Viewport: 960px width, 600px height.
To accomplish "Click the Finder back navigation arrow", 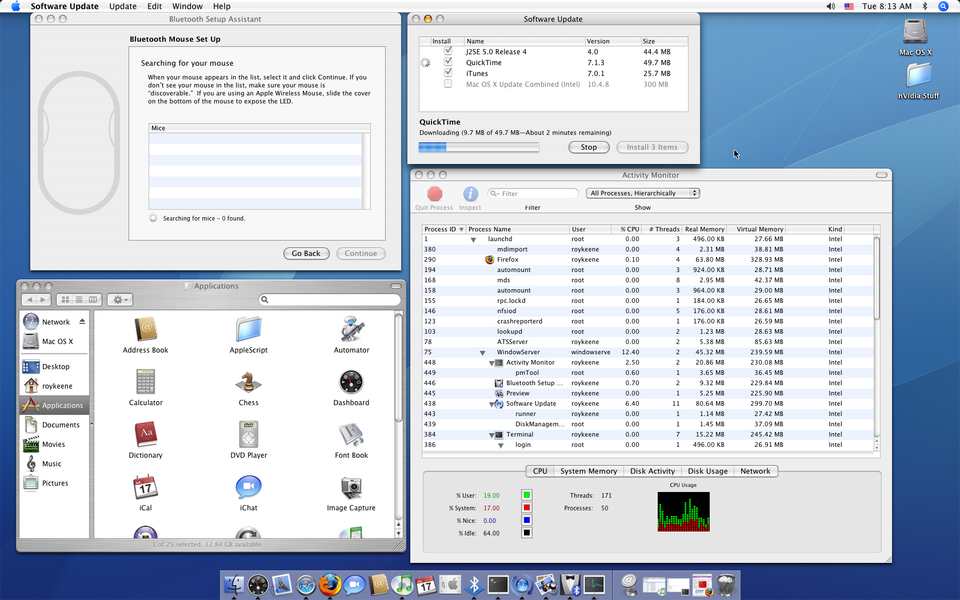I will coord(29,299).
